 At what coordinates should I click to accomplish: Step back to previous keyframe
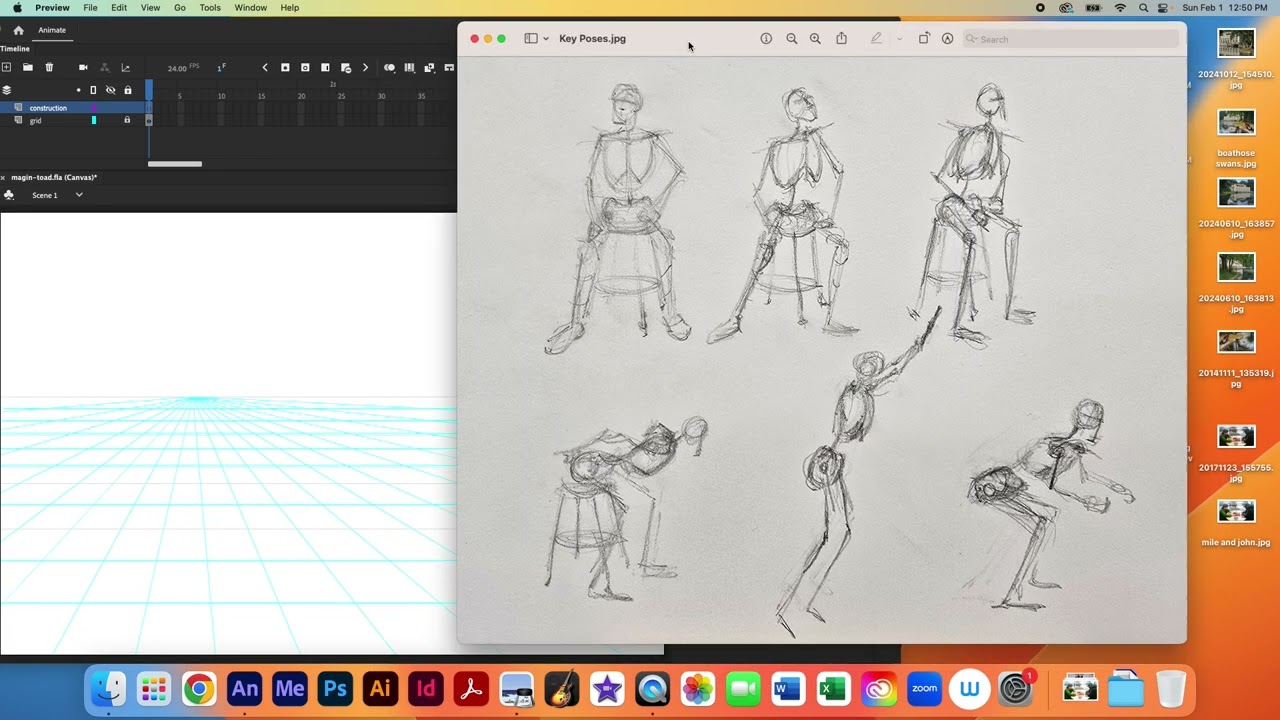tap(265, 67)
